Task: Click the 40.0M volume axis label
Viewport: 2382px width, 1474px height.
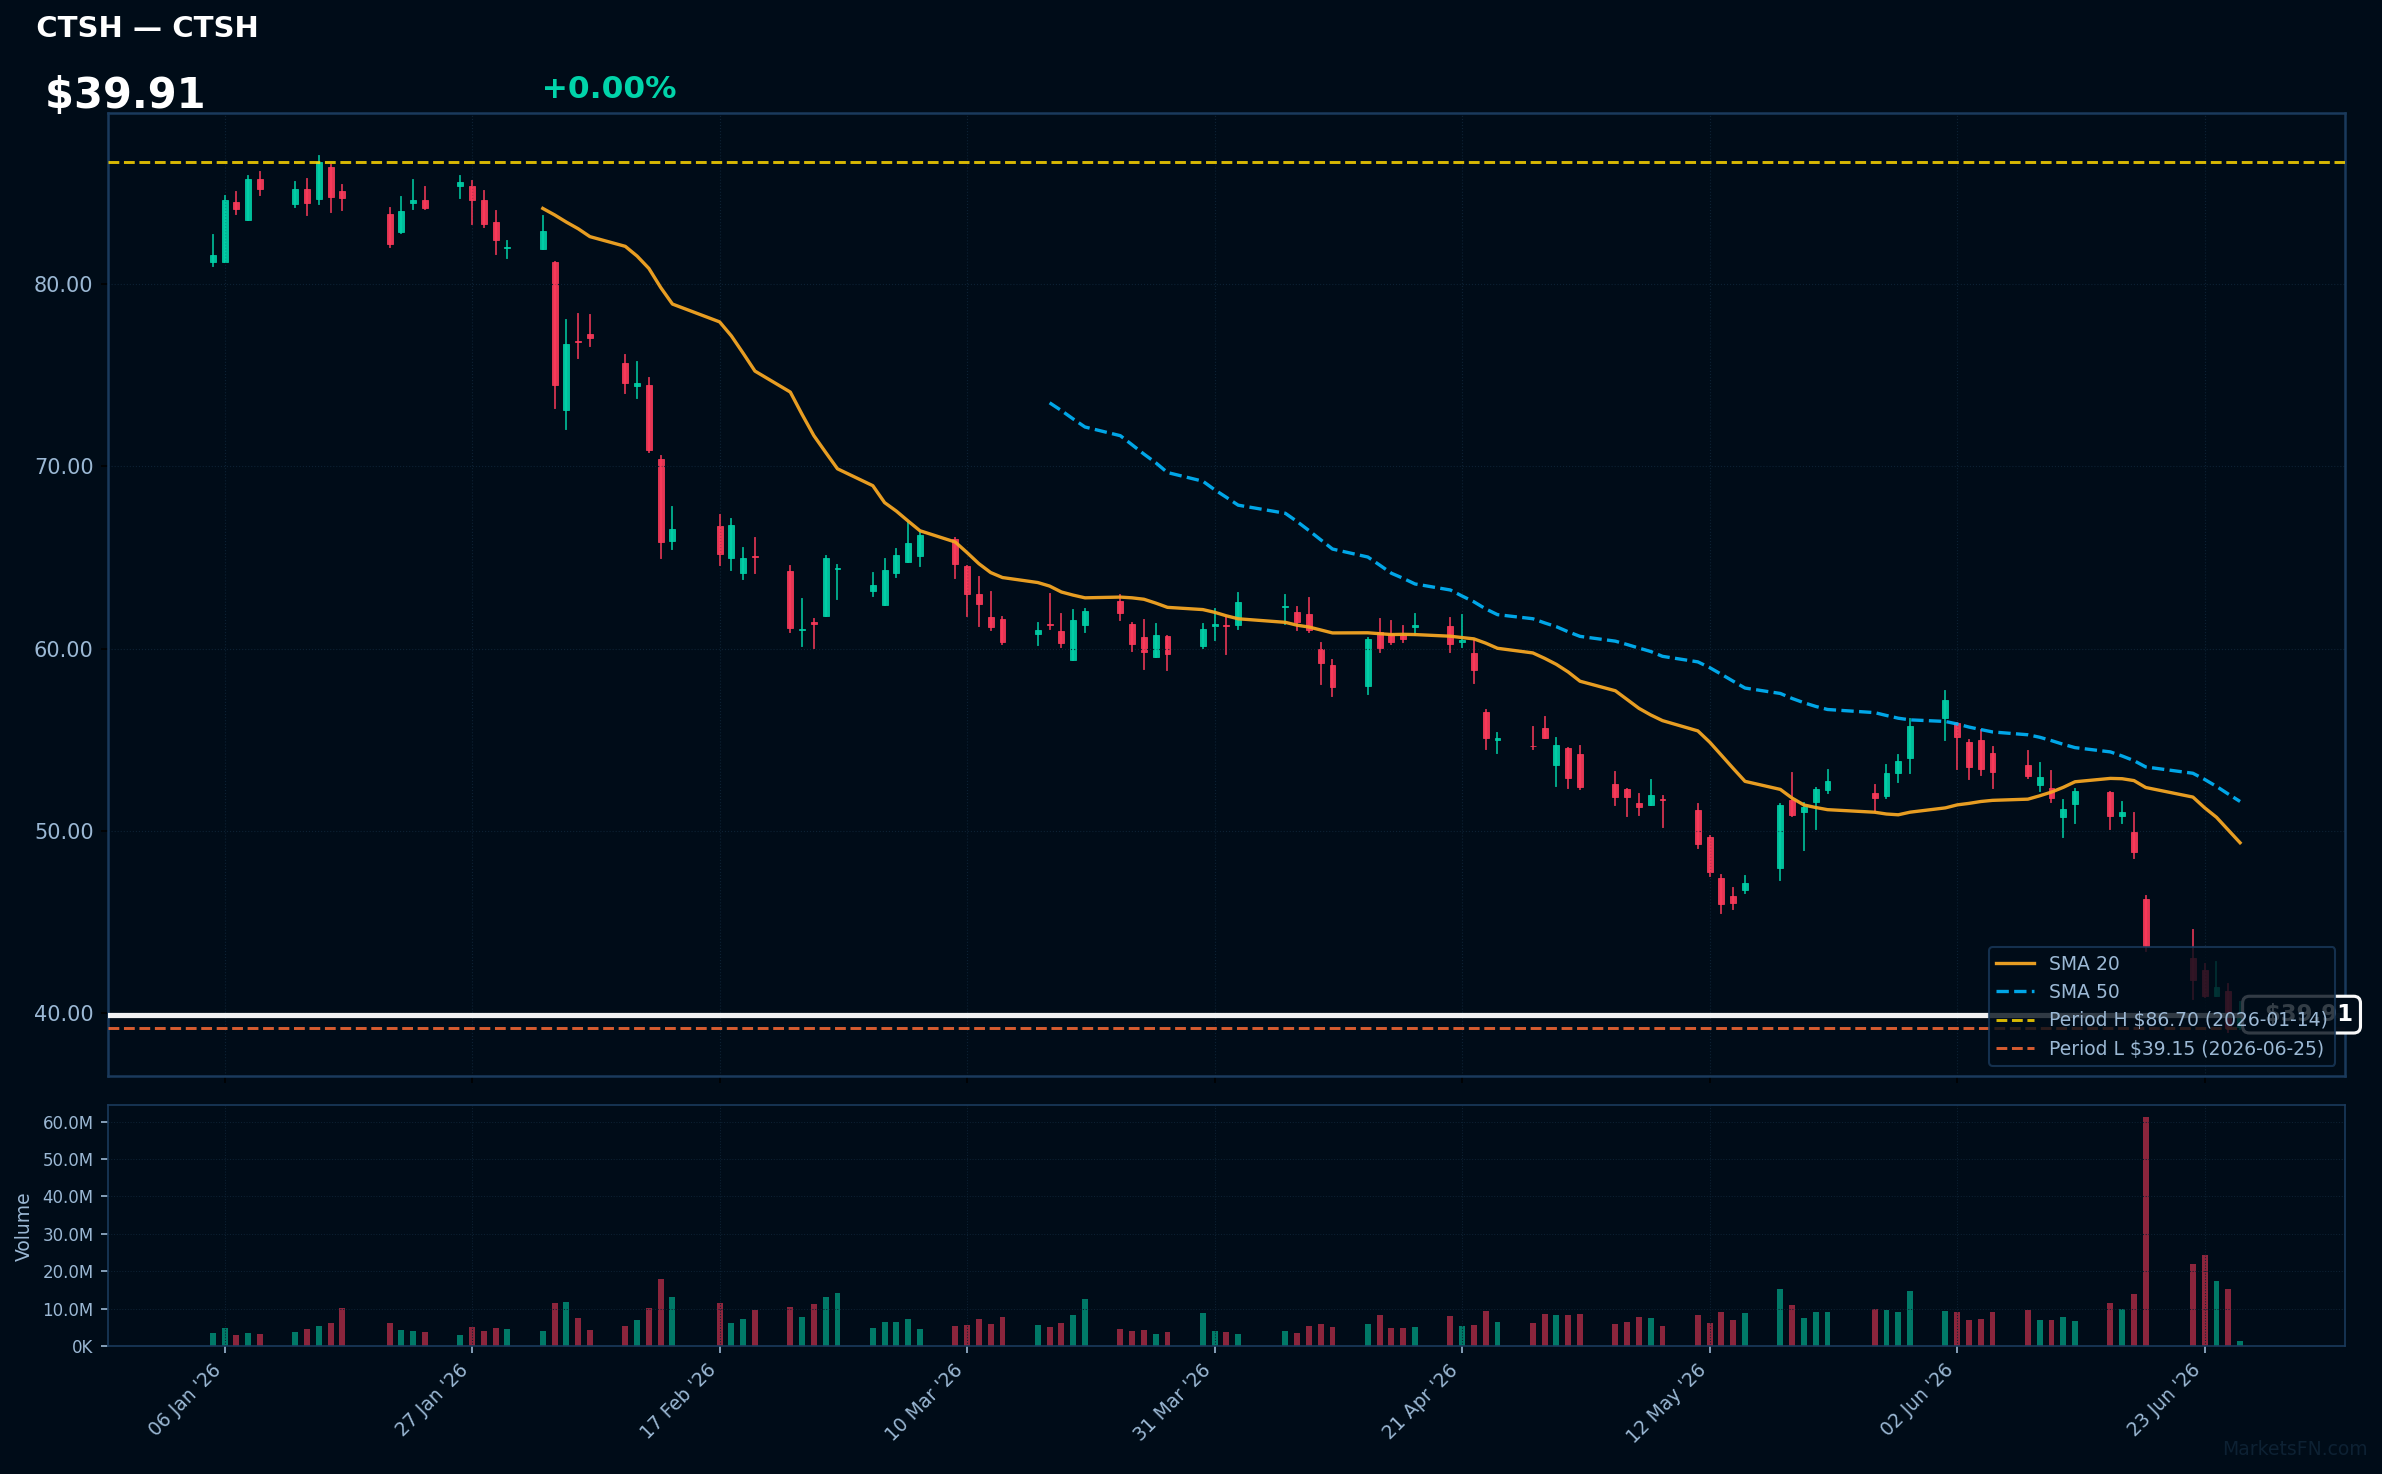Action: (68, 1197)
